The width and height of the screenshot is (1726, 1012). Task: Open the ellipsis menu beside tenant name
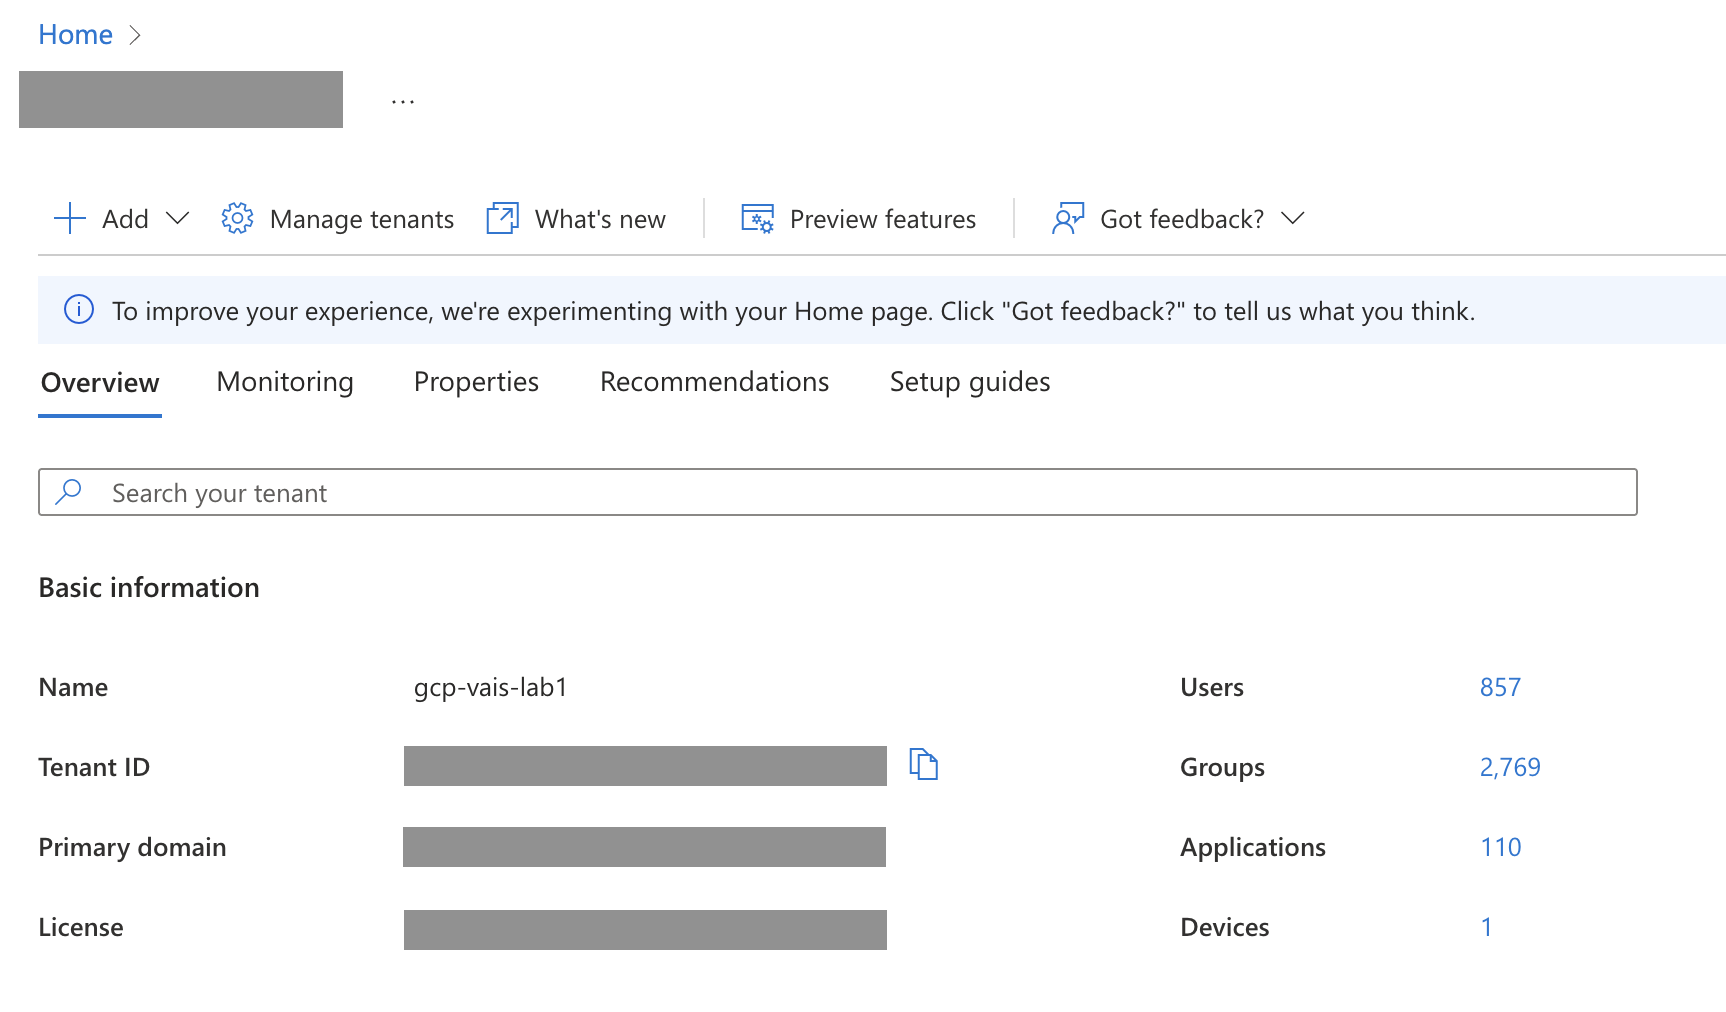[403, 98]
